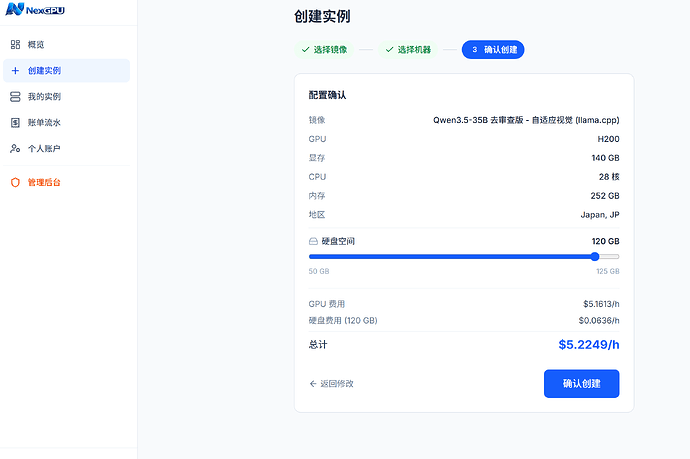Screen dimensions: 690x459
Task: Click the 确认创建 step indicator
Action: (x=493, y=50)
